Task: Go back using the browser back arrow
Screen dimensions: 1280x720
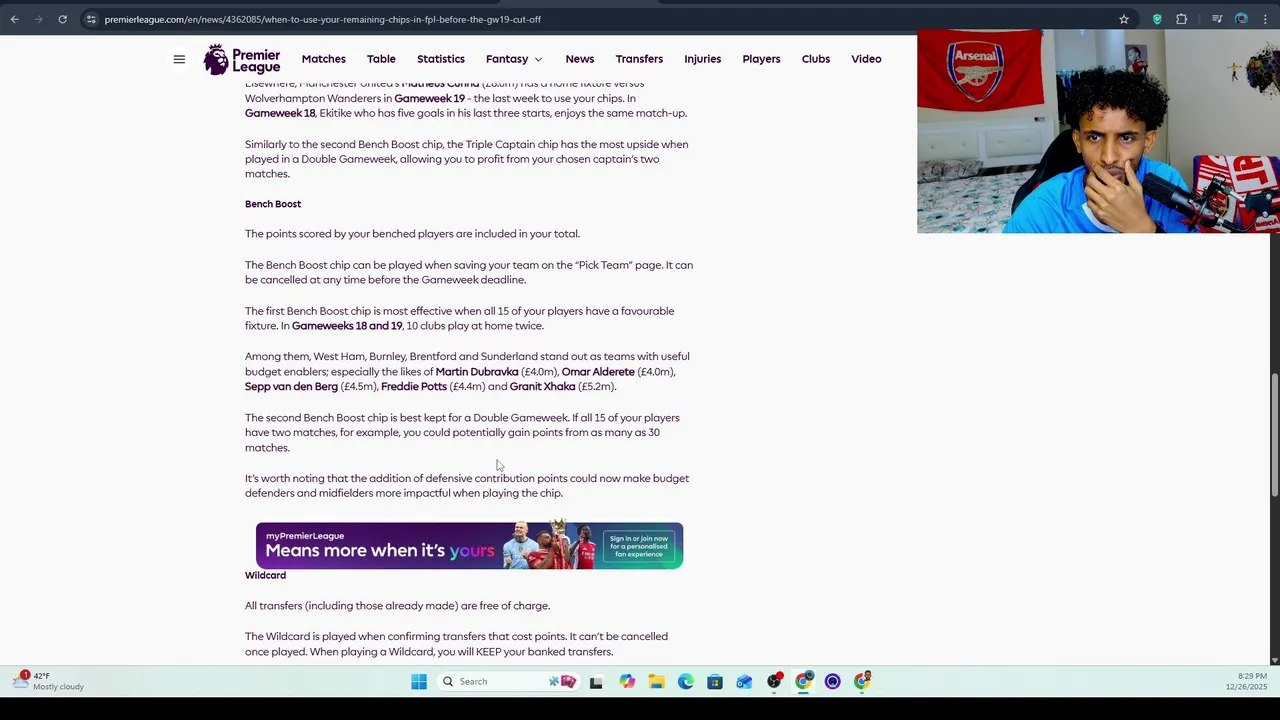Action: (15, 19)
